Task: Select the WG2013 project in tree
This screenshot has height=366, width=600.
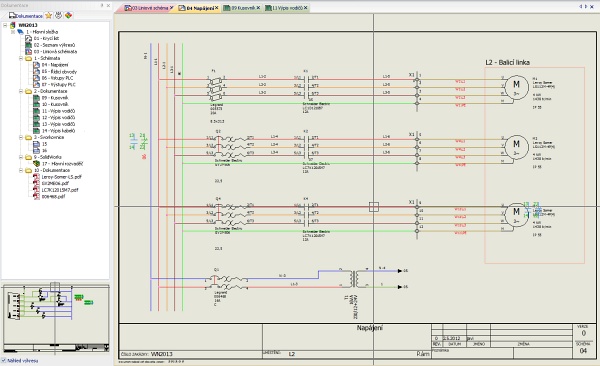Action: coord(28,25)
